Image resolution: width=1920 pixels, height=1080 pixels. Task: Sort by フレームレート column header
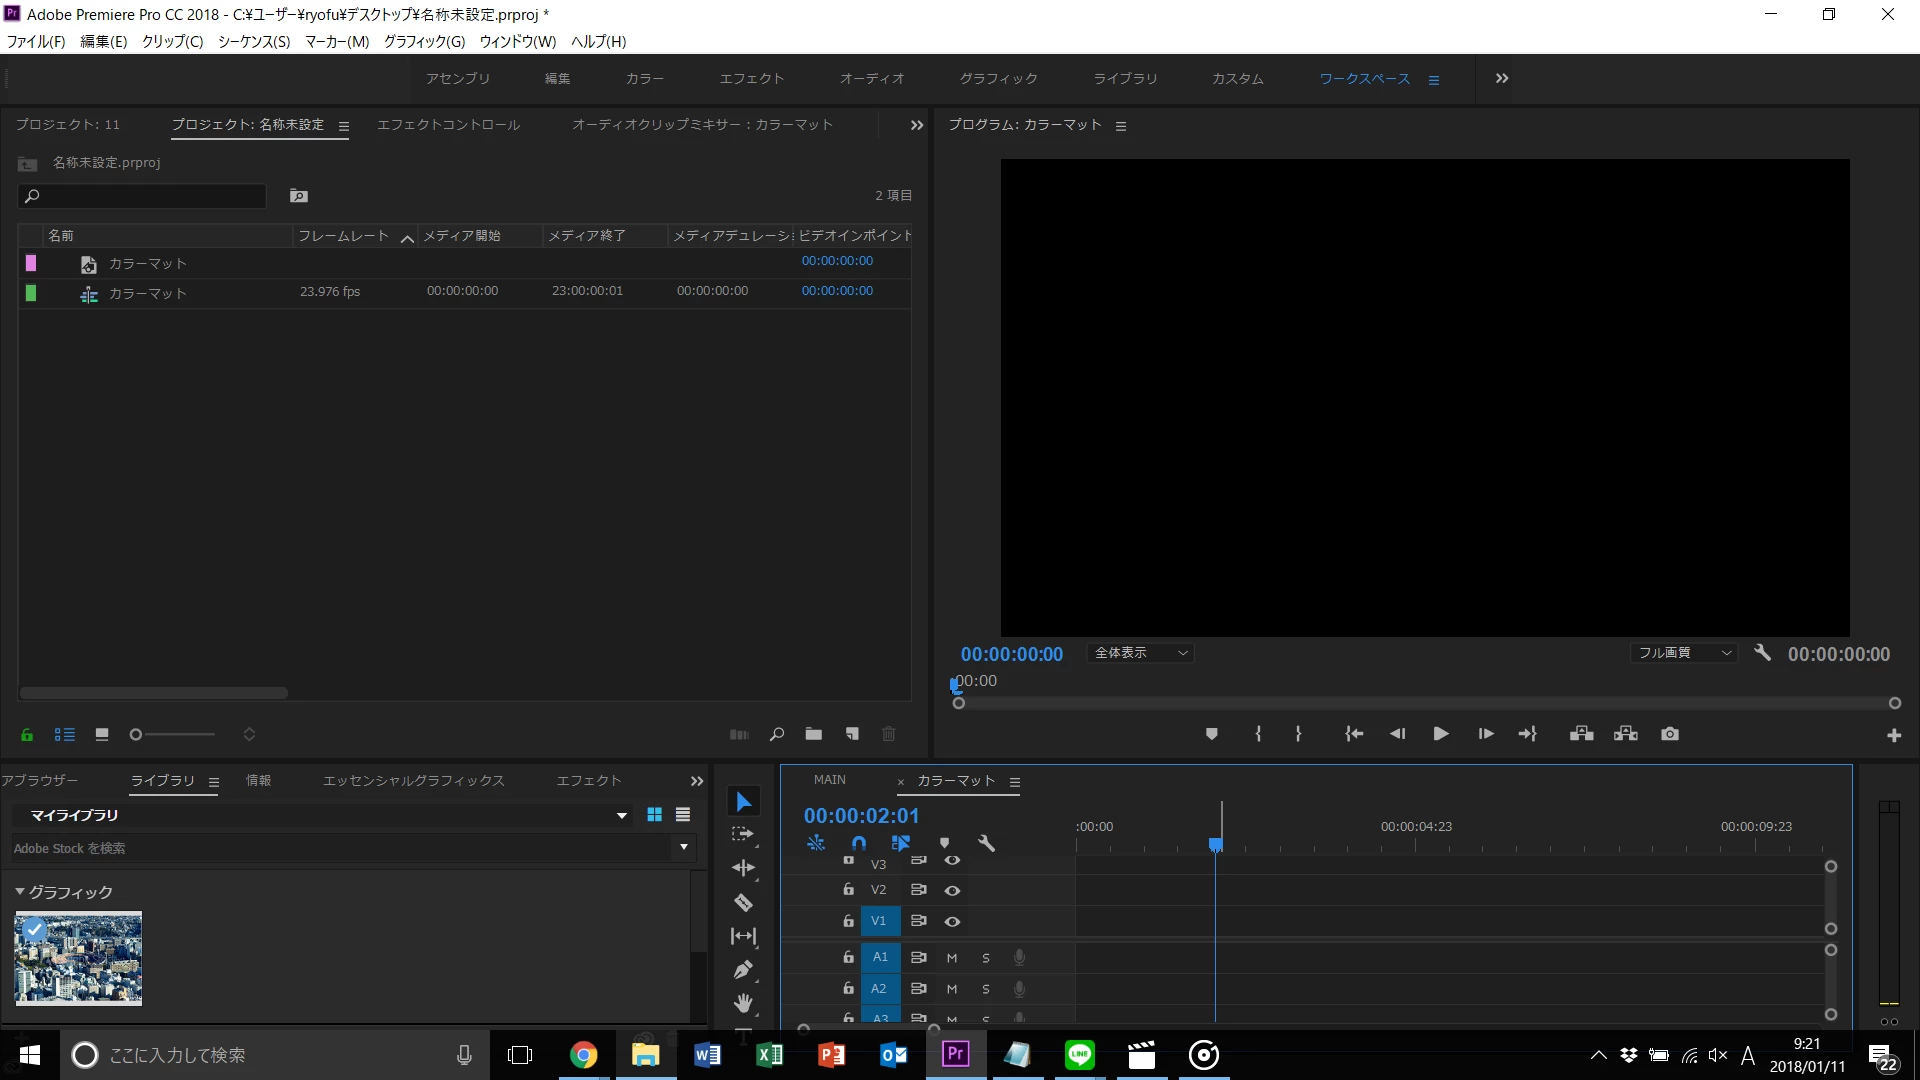(x=343, y=236)
